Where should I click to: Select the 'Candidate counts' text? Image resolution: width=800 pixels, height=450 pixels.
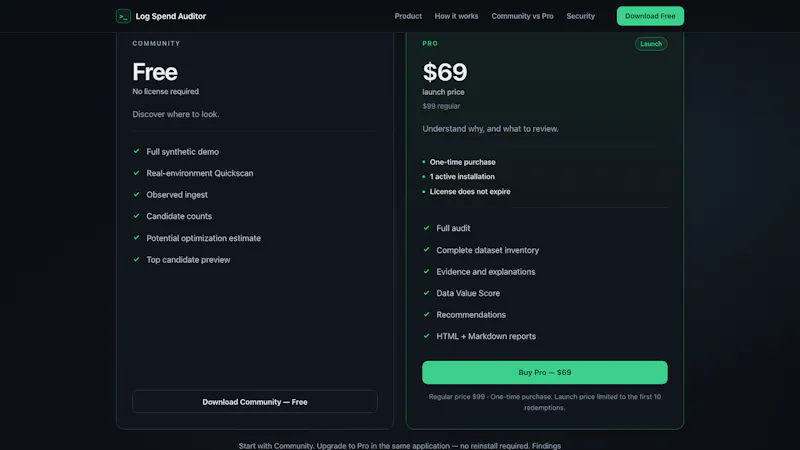tap(179, 216)
